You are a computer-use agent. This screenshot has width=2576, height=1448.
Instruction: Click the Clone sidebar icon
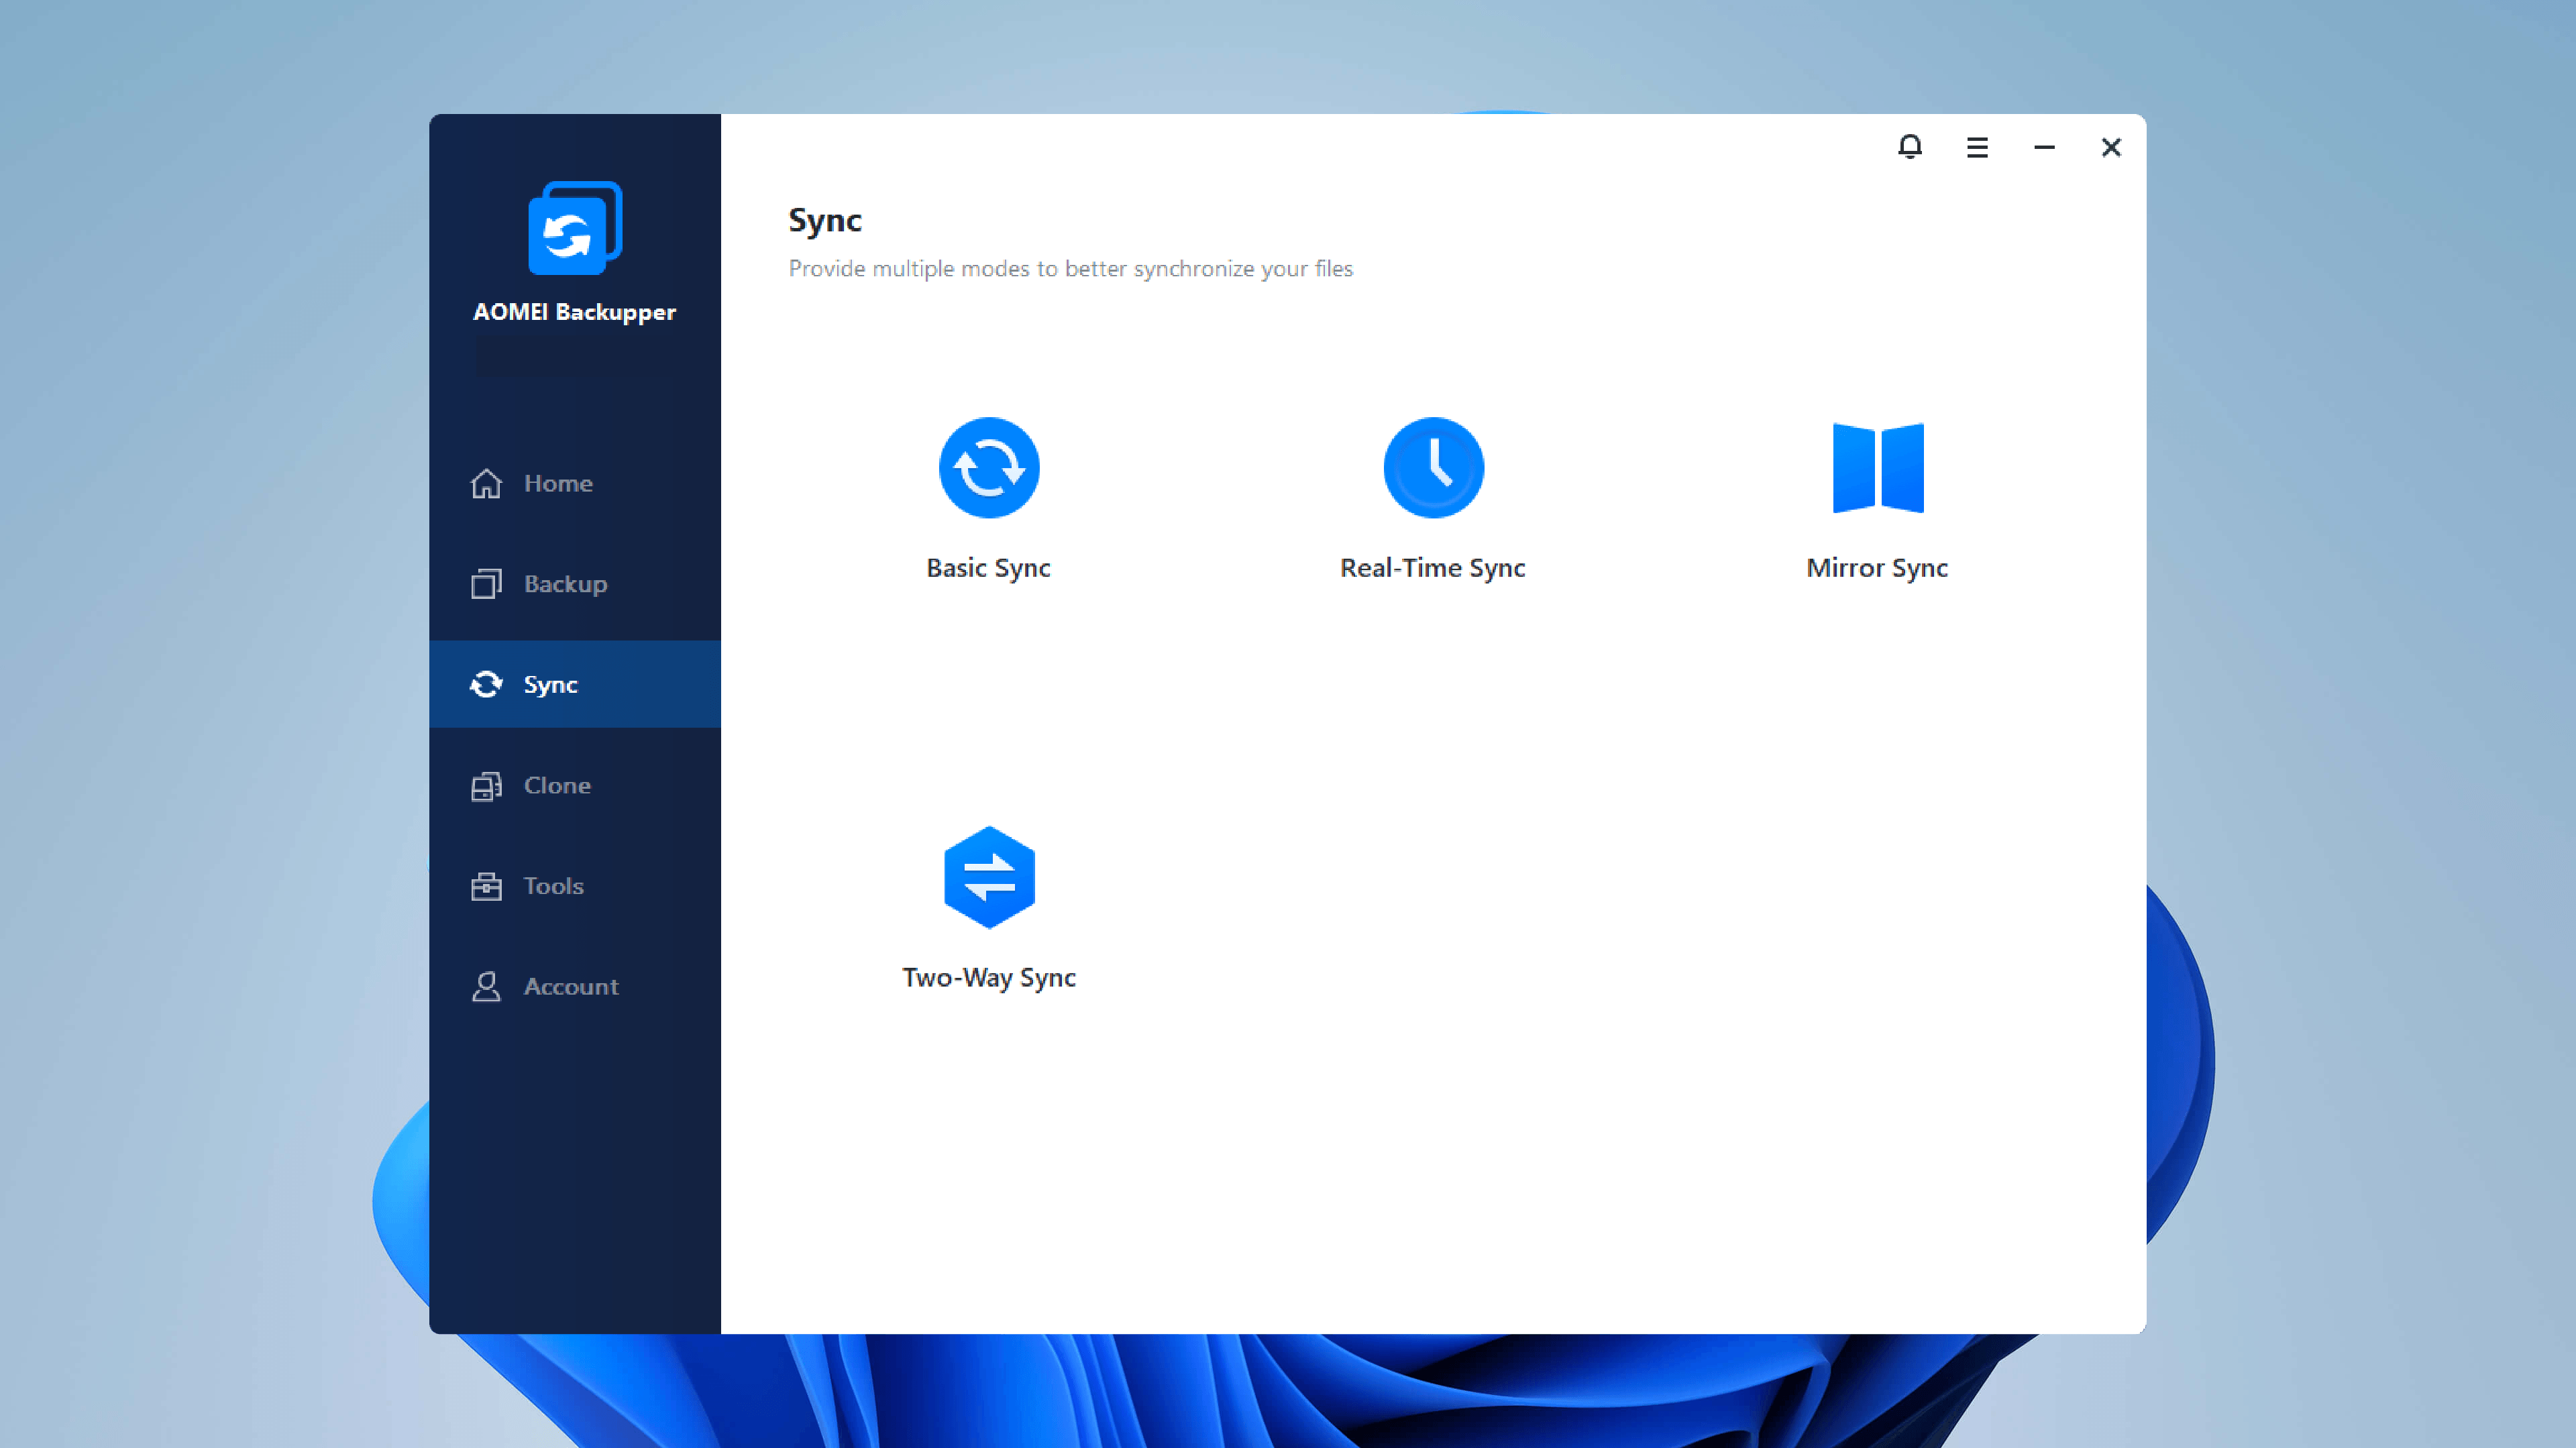486,786
